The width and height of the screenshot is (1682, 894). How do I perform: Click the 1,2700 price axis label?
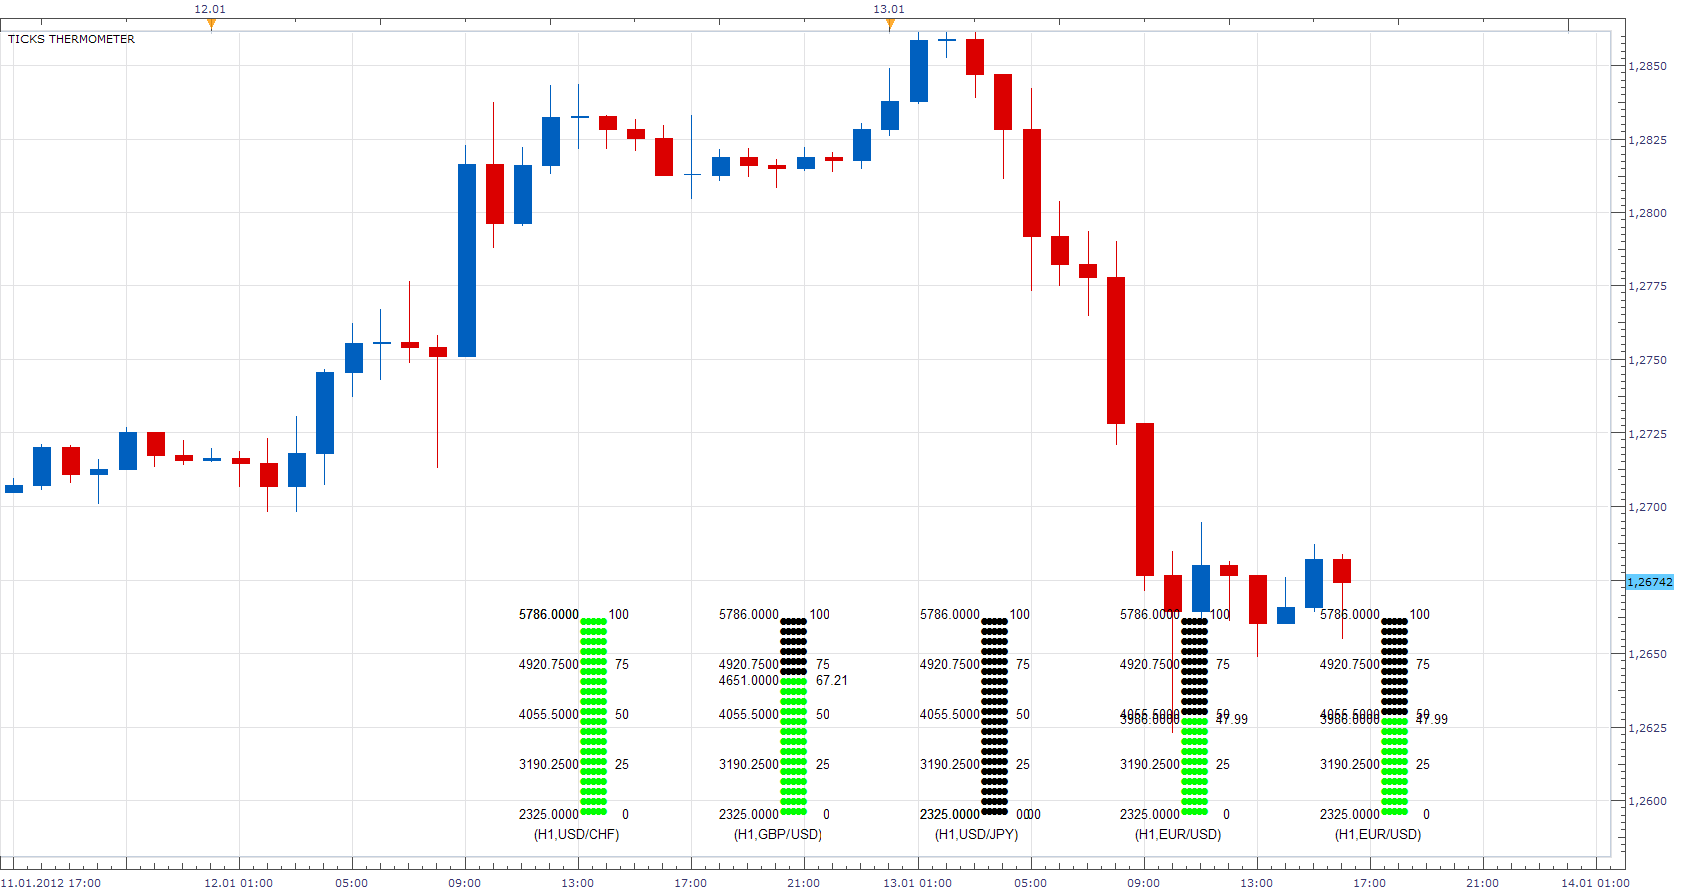click(1648, 507)
